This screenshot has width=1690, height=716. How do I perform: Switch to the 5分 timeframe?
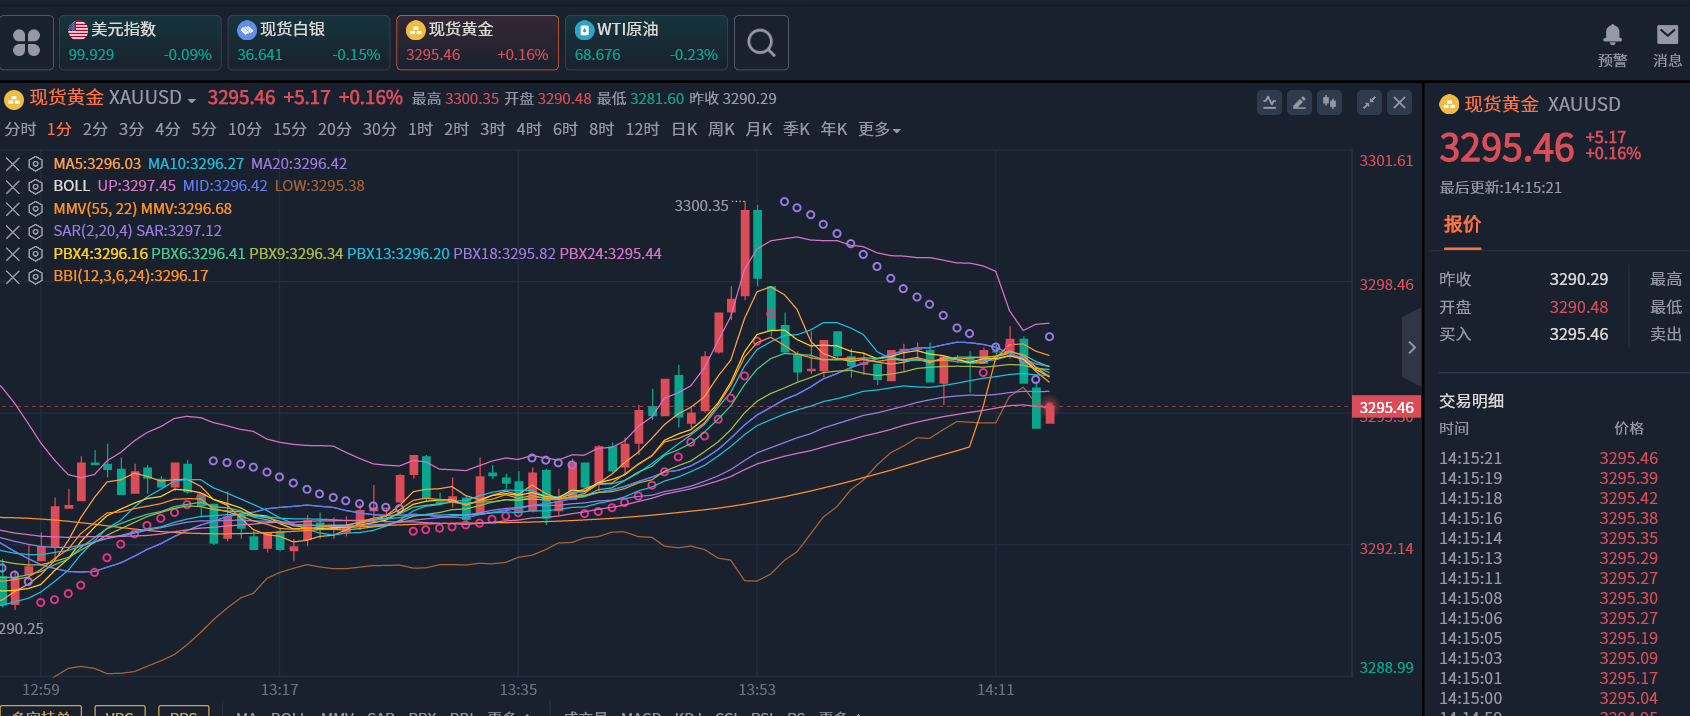tap(204, 130)
